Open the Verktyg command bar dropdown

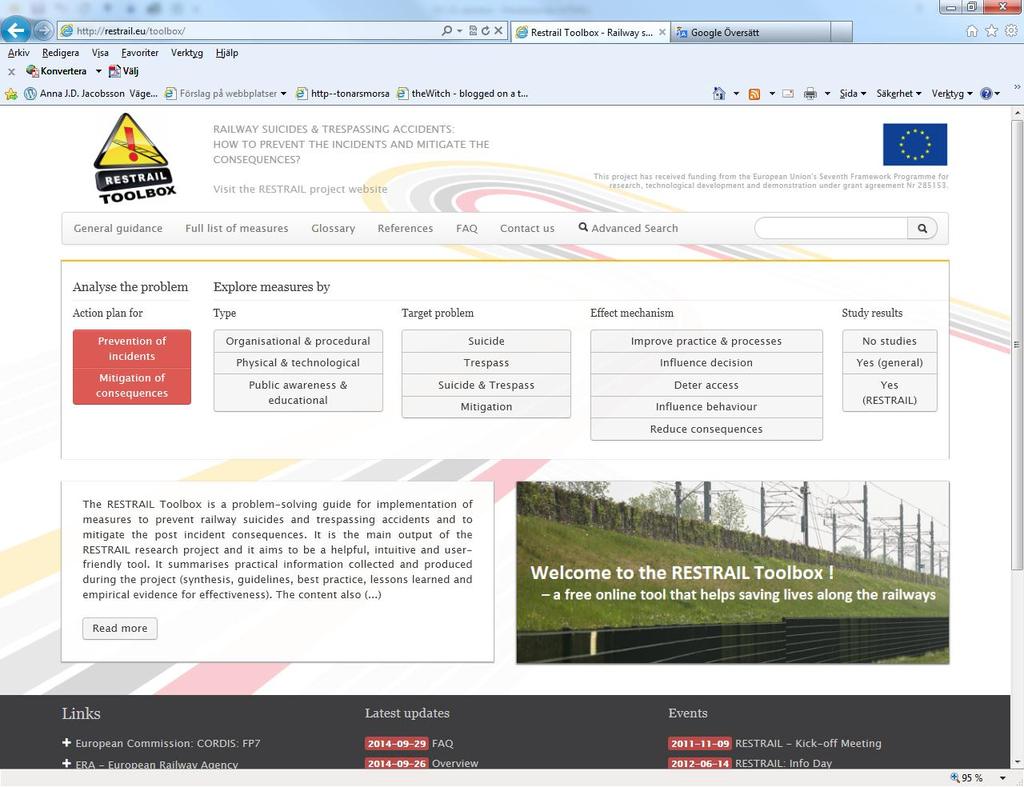pyautogui.click(x=952, y=94)
